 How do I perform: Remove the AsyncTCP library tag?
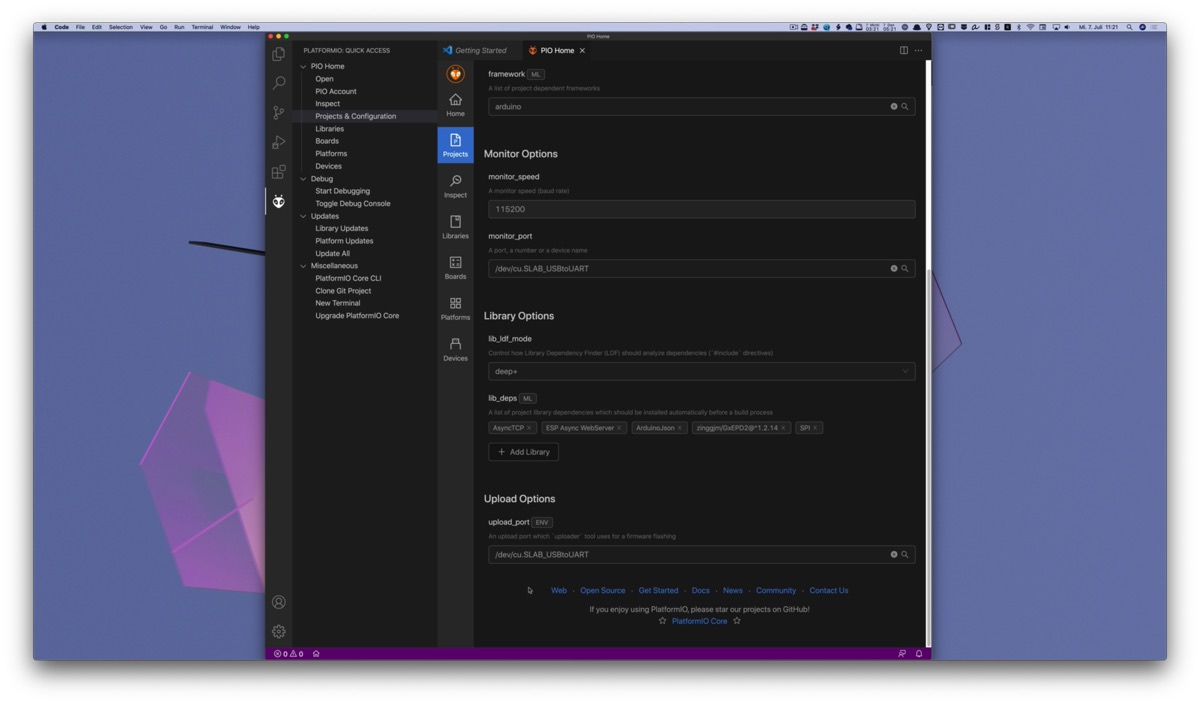[529, 428]
